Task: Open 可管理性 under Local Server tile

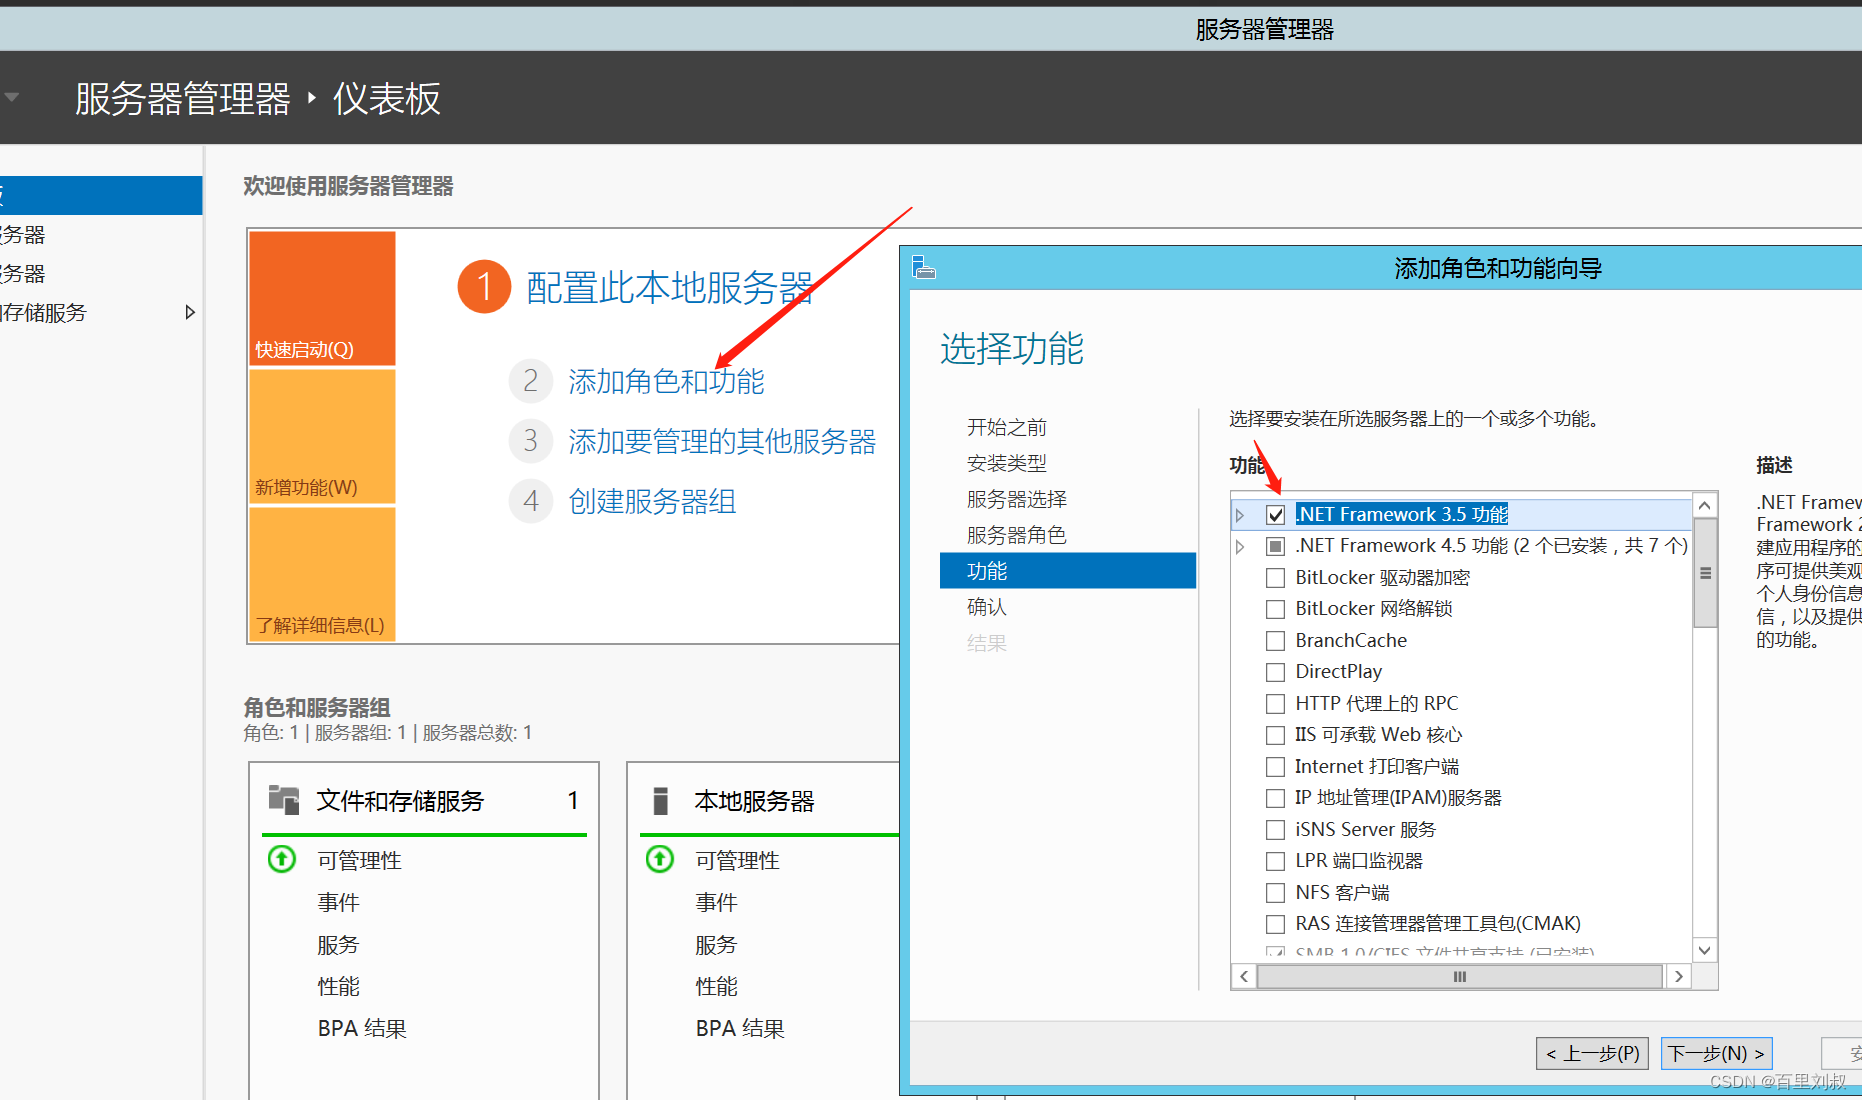Action: [737, 860]
